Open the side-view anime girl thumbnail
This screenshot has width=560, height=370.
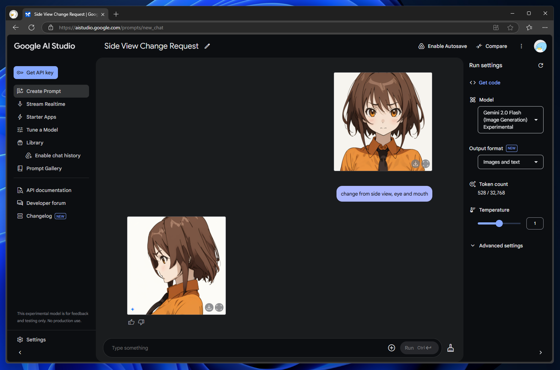pos(176,265)
